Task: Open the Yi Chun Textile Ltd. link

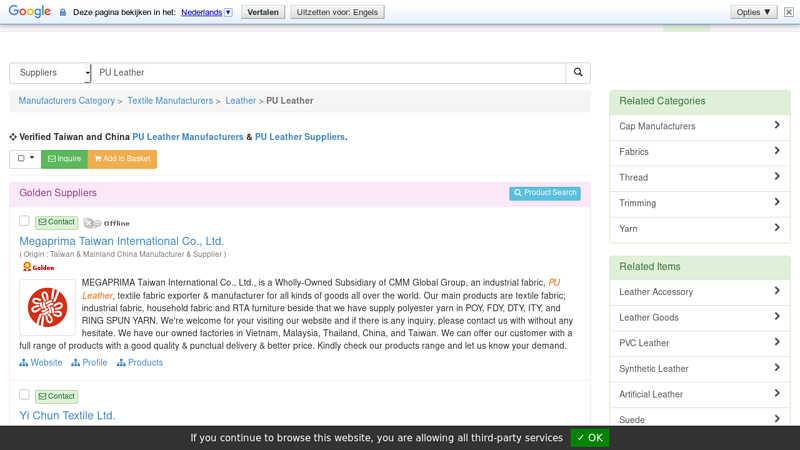Action: pyautogui.click(x=67, y=415)
